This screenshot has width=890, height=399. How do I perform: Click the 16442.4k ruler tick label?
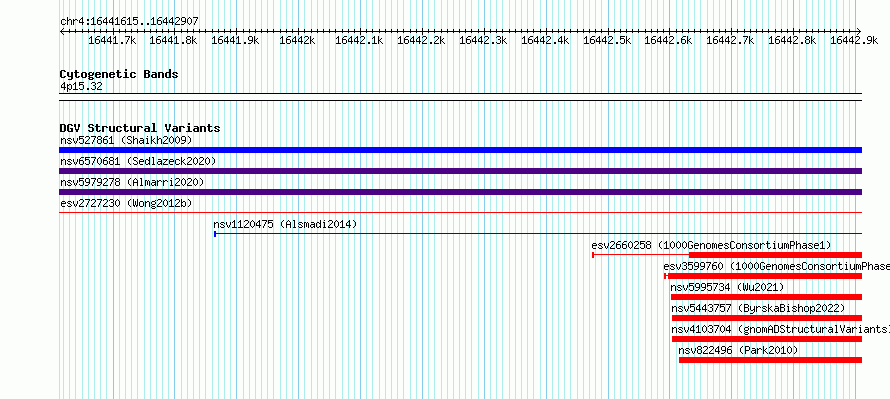(x=545, y=40)
